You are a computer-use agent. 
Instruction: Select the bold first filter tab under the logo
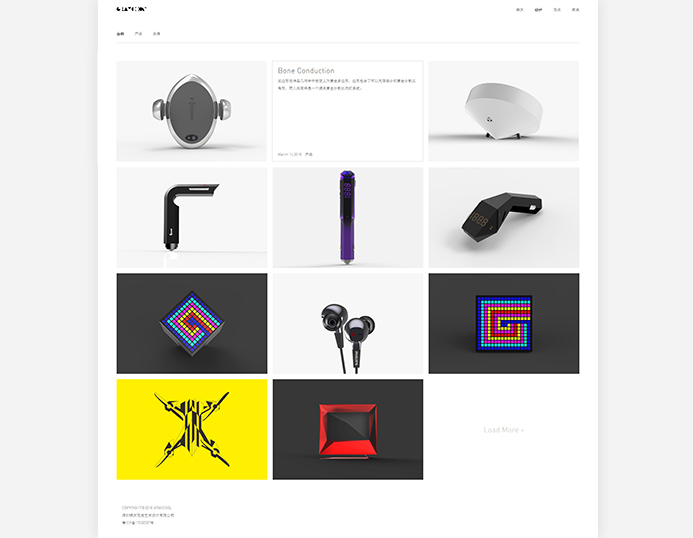[120, 34]
